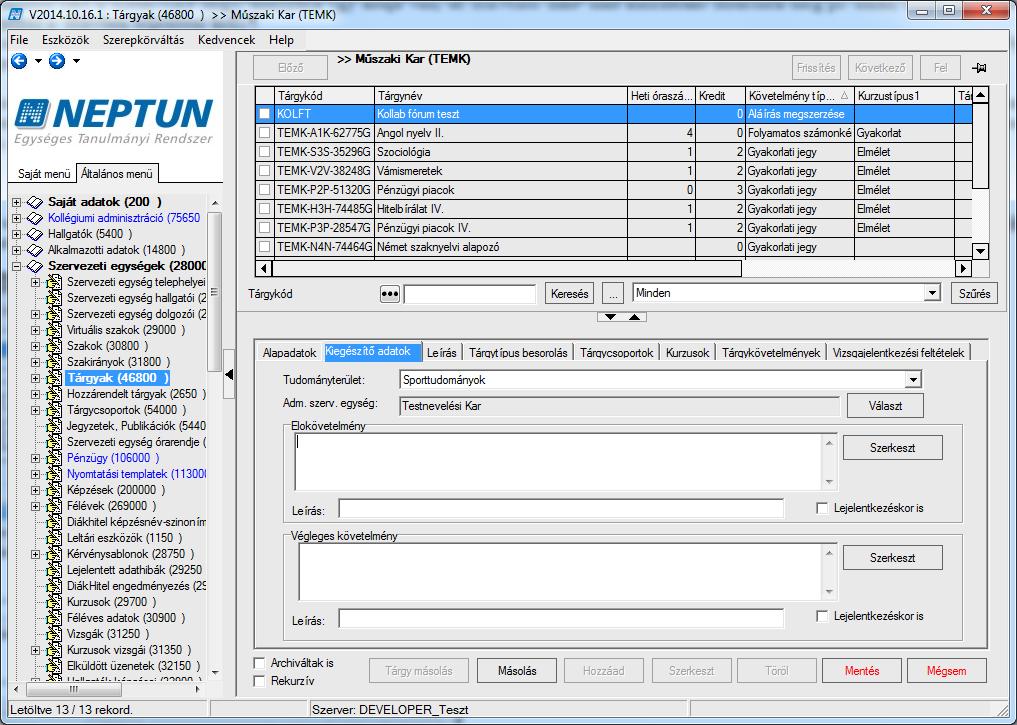Expand the Képzések (200000) node
Image resolution: width=1017 pixels, height=725 pixels.
coord(36,490)
